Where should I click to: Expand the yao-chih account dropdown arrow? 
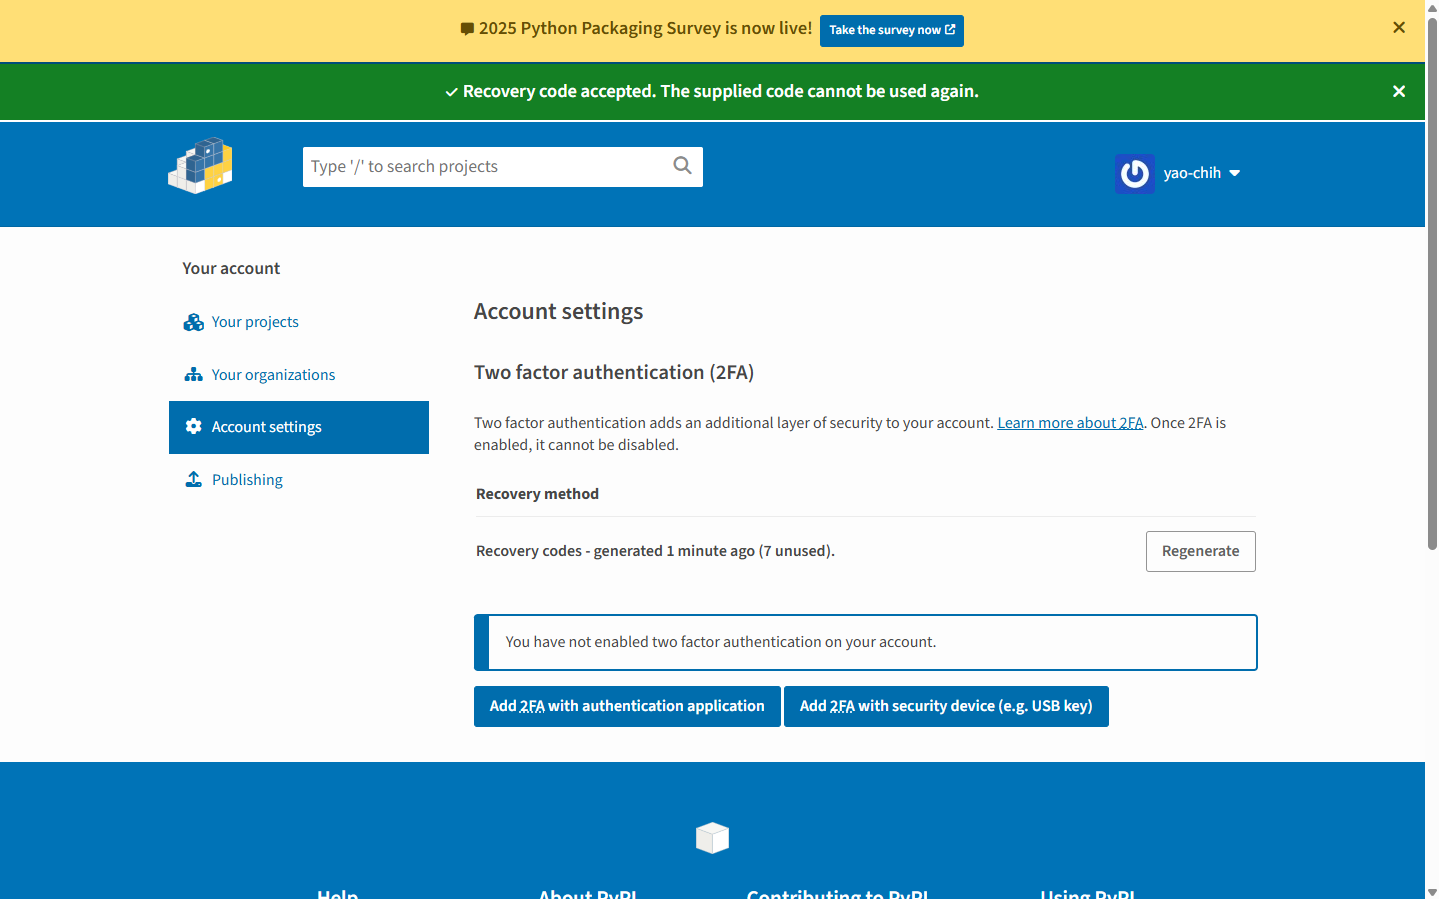pos(1235,173)
